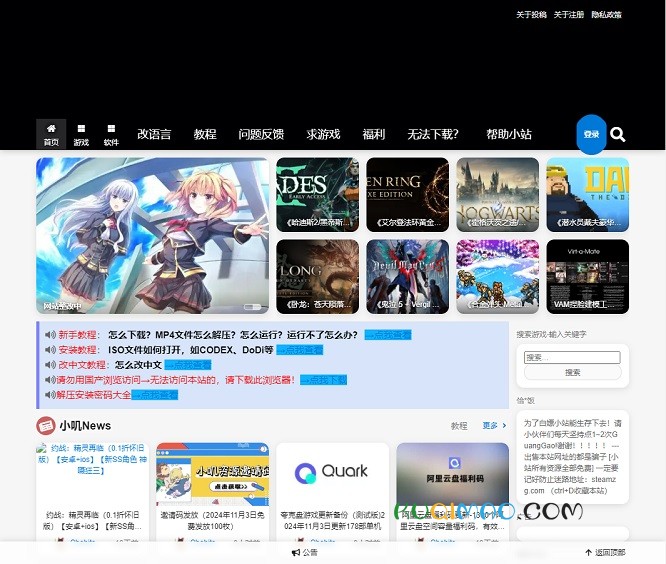Open the VAM捏脸建模 Virt-a-Mate card
Viewport: 666px width, 564px height.
pyautogui.click(x=587, y=277)
